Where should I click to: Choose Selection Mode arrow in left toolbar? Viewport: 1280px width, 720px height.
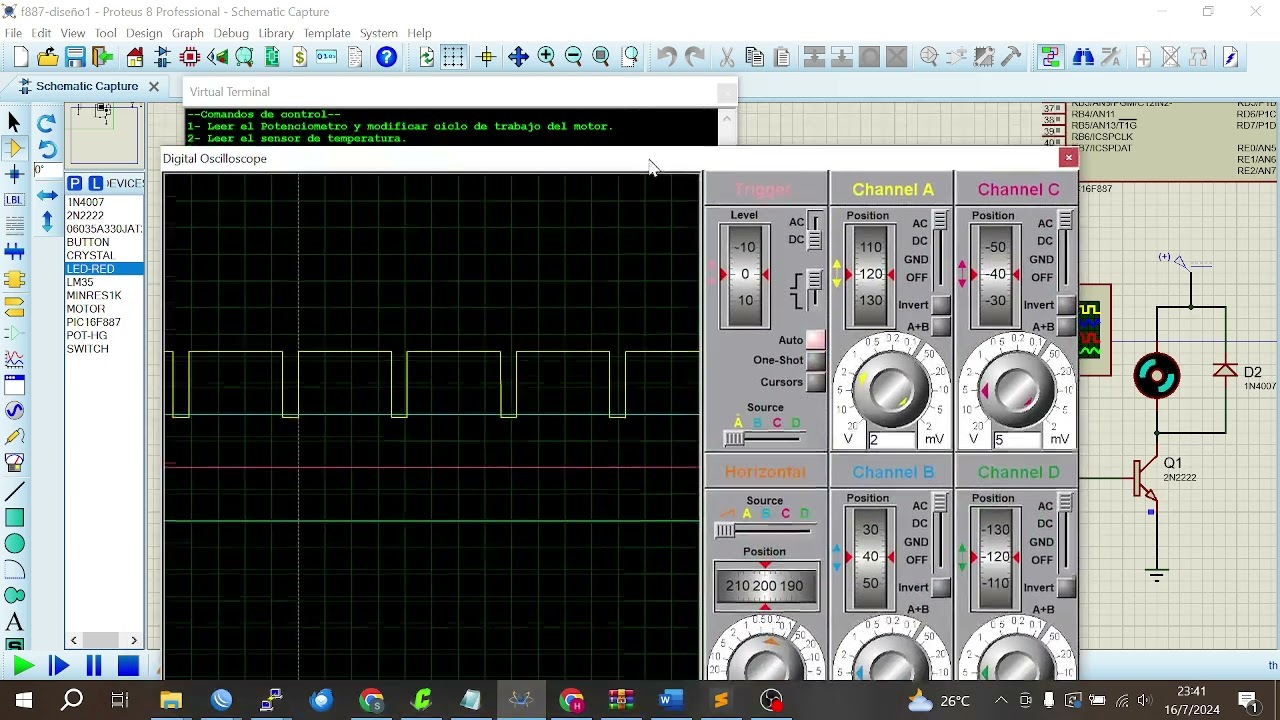pyautogui.click(x=14, y=122)
